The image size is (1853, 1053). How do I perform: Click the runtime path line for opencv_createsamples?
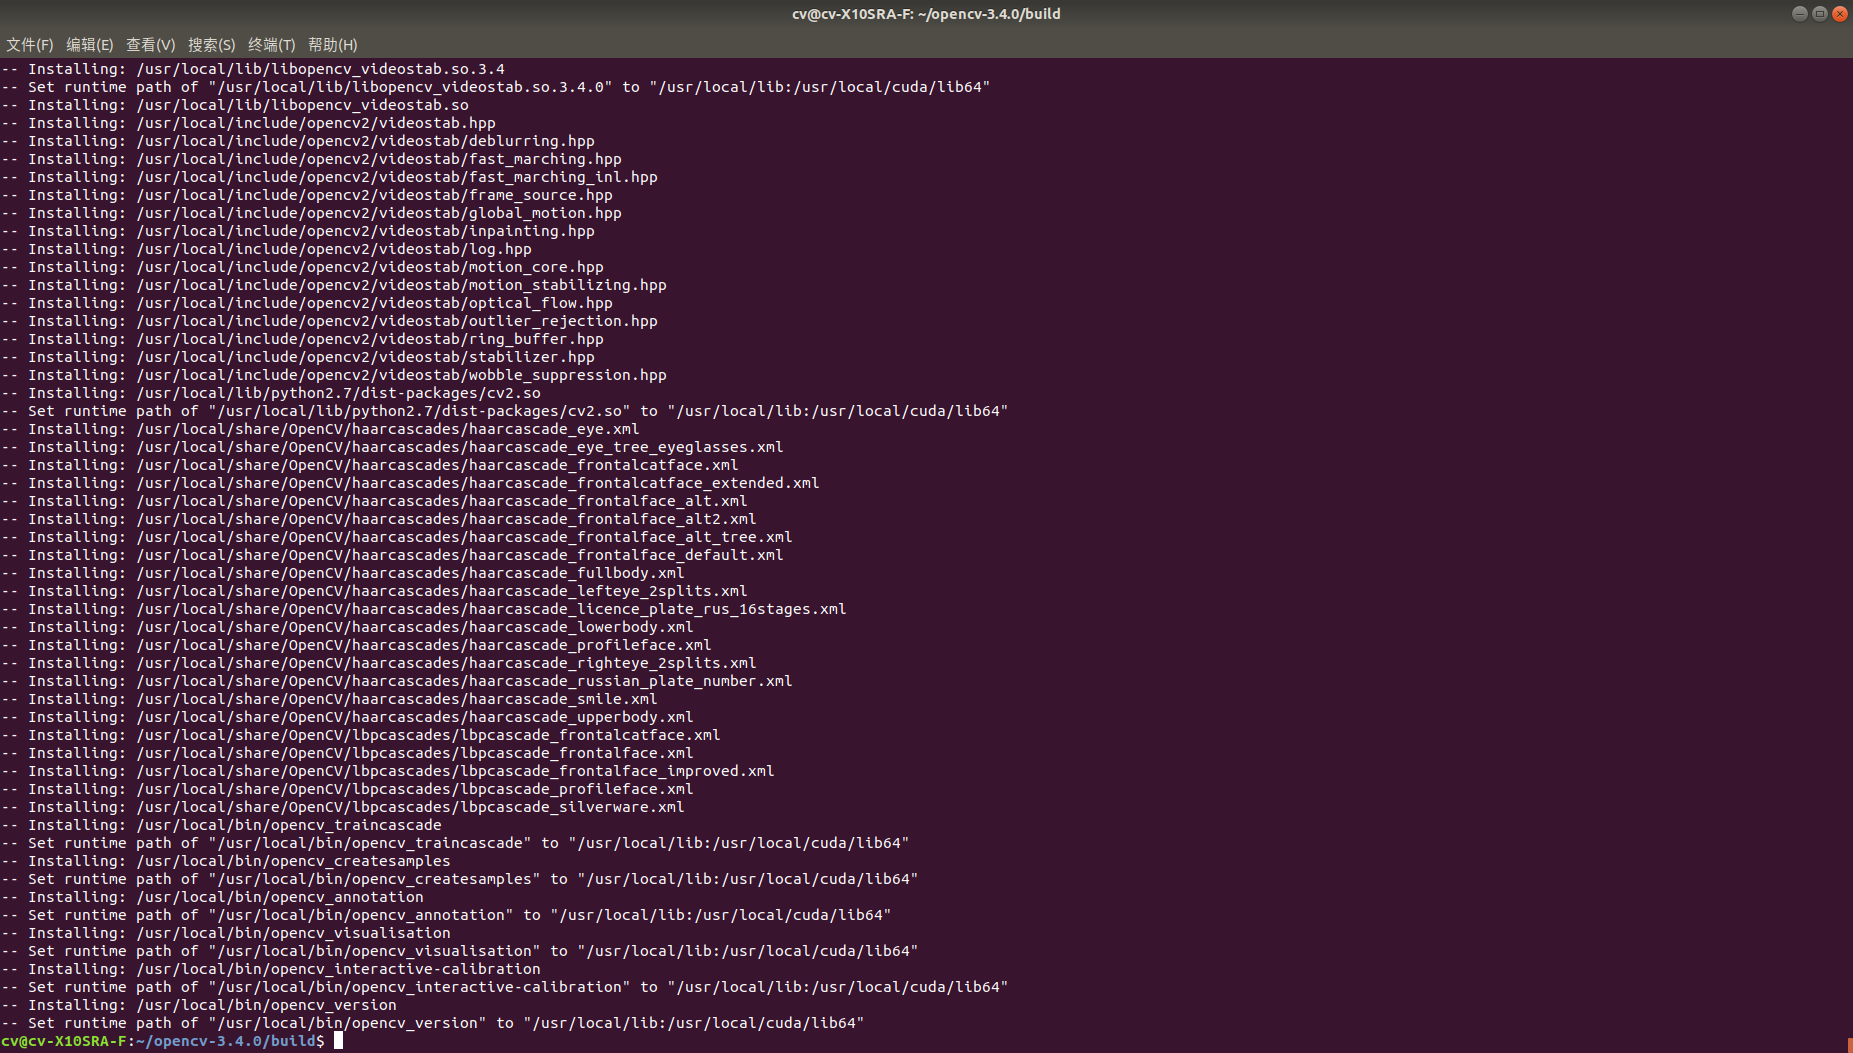[460, 879]
